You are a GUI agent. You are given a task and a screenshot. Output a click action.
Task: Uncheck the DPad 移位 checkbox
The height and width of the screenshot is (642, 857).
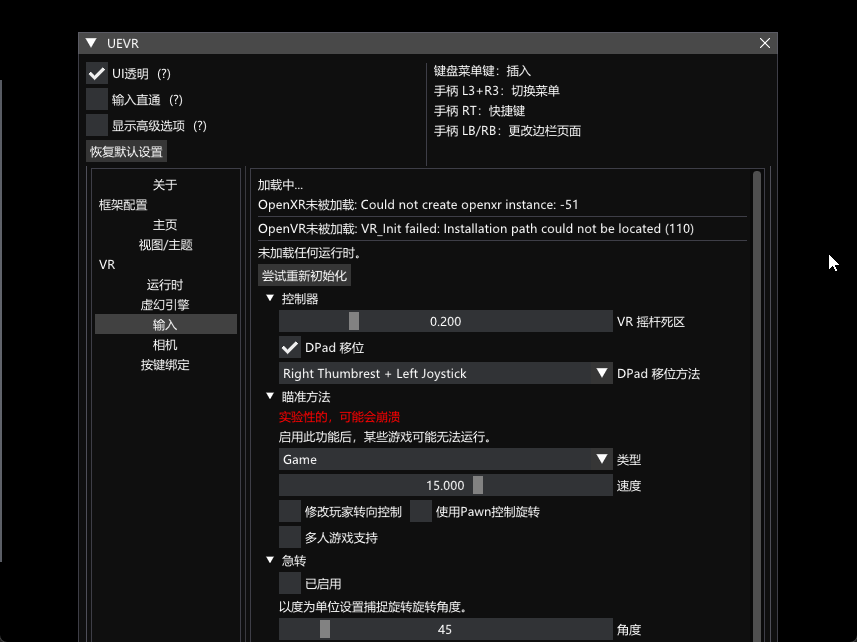coord(290,347)
